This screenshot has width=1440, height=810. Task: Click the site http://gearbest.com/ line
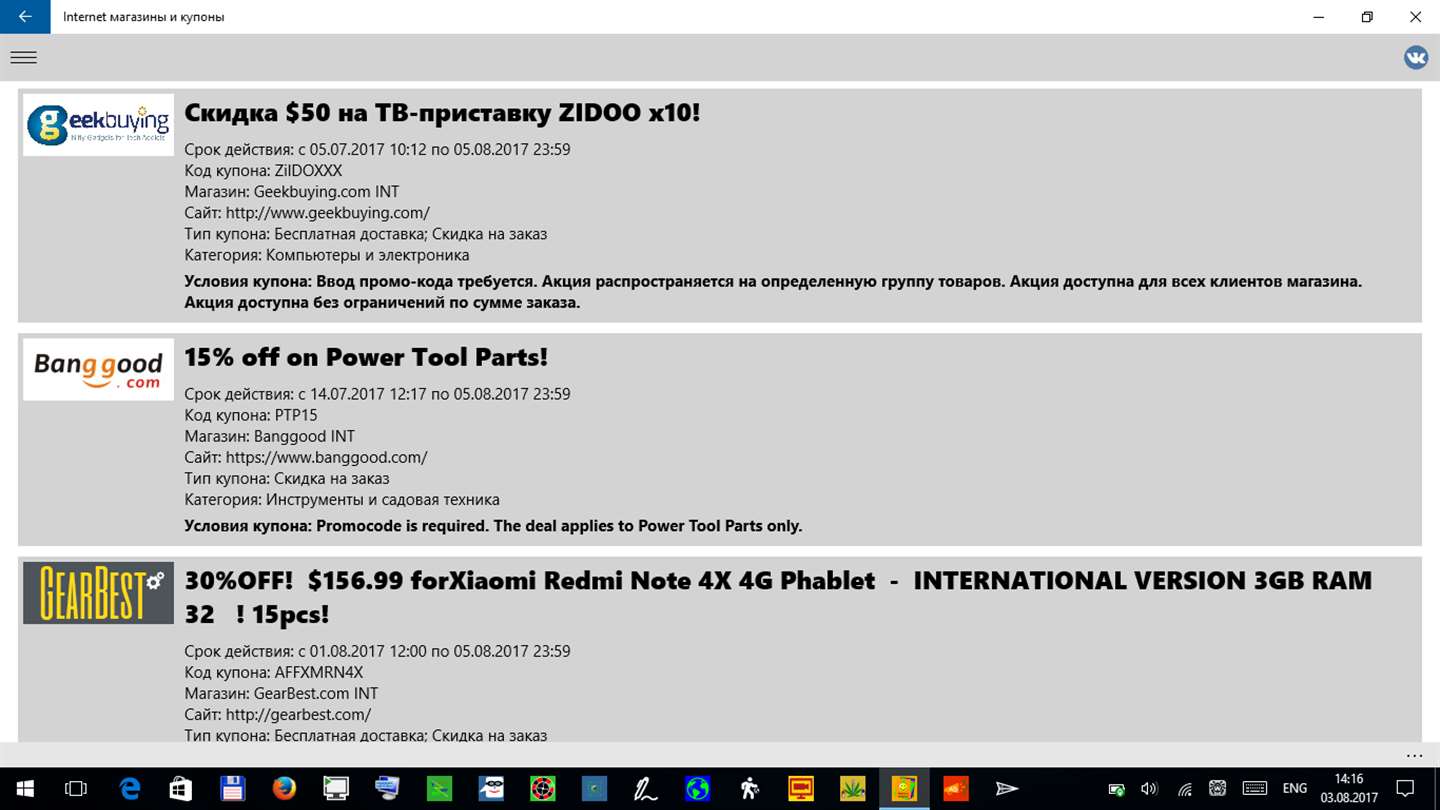(278, 714)
